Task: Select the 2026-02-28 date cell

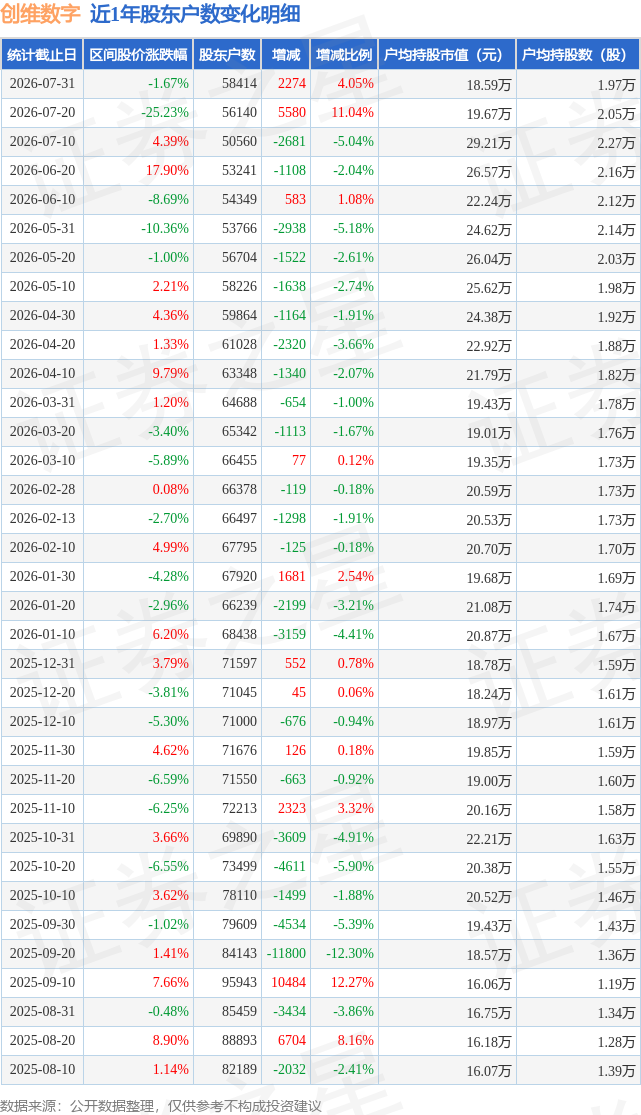Action: (x=42, y=490)
